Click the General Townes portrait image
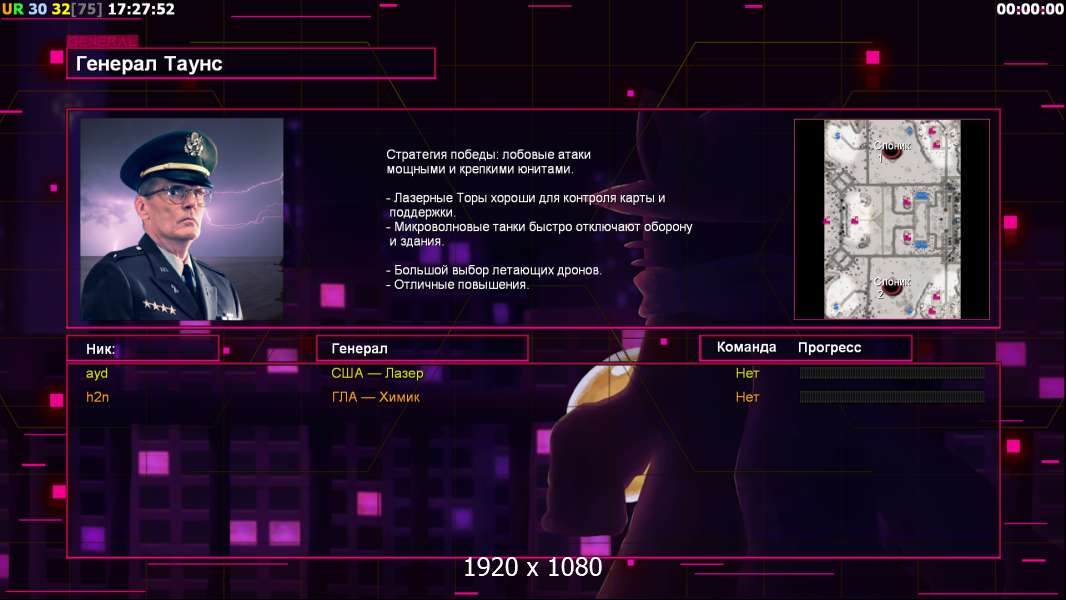This screenshot has width=1066, height=600. 182,219
